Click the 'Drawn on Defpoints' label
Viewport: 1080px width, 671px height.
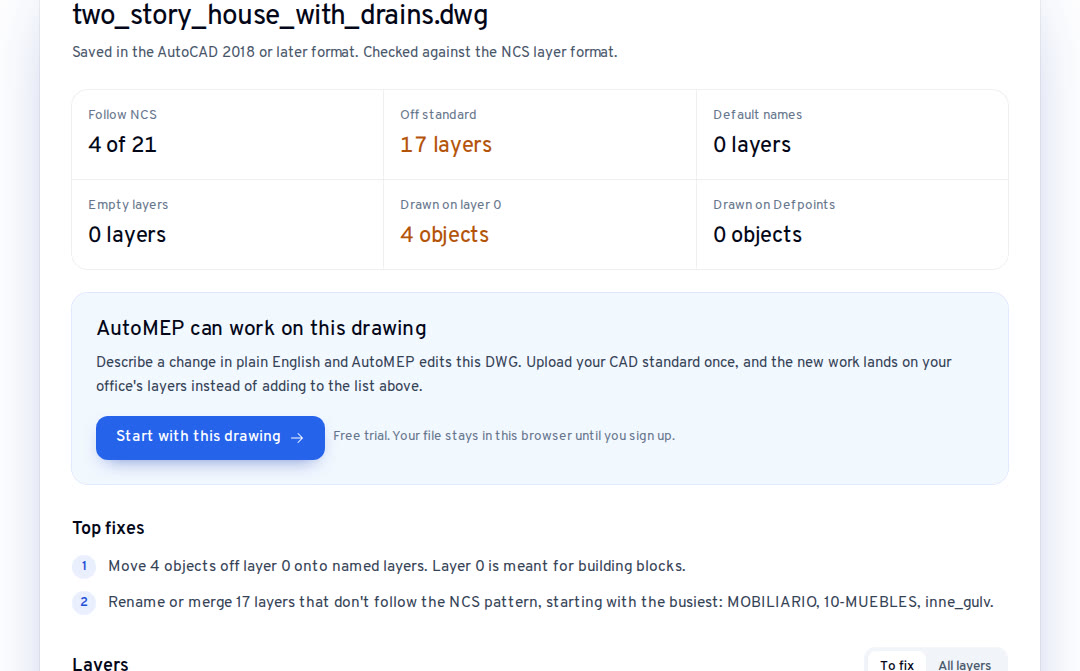pyautogui.click(x=774, y=205)
